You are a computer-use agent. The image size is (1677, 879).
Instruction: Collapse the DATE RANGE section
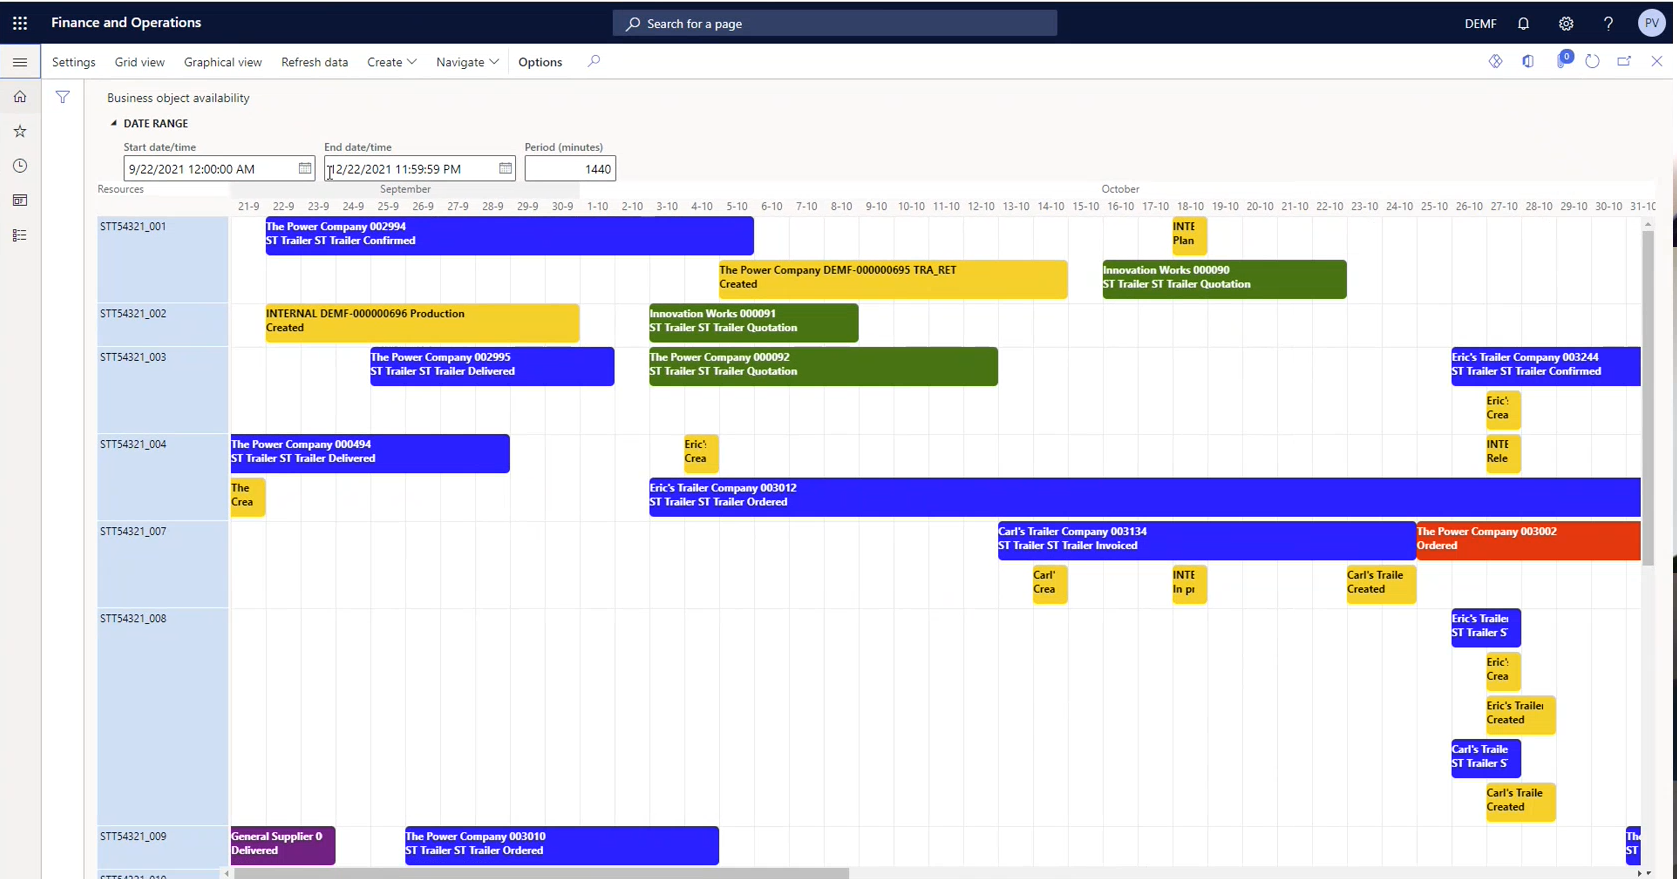point(114,124)
